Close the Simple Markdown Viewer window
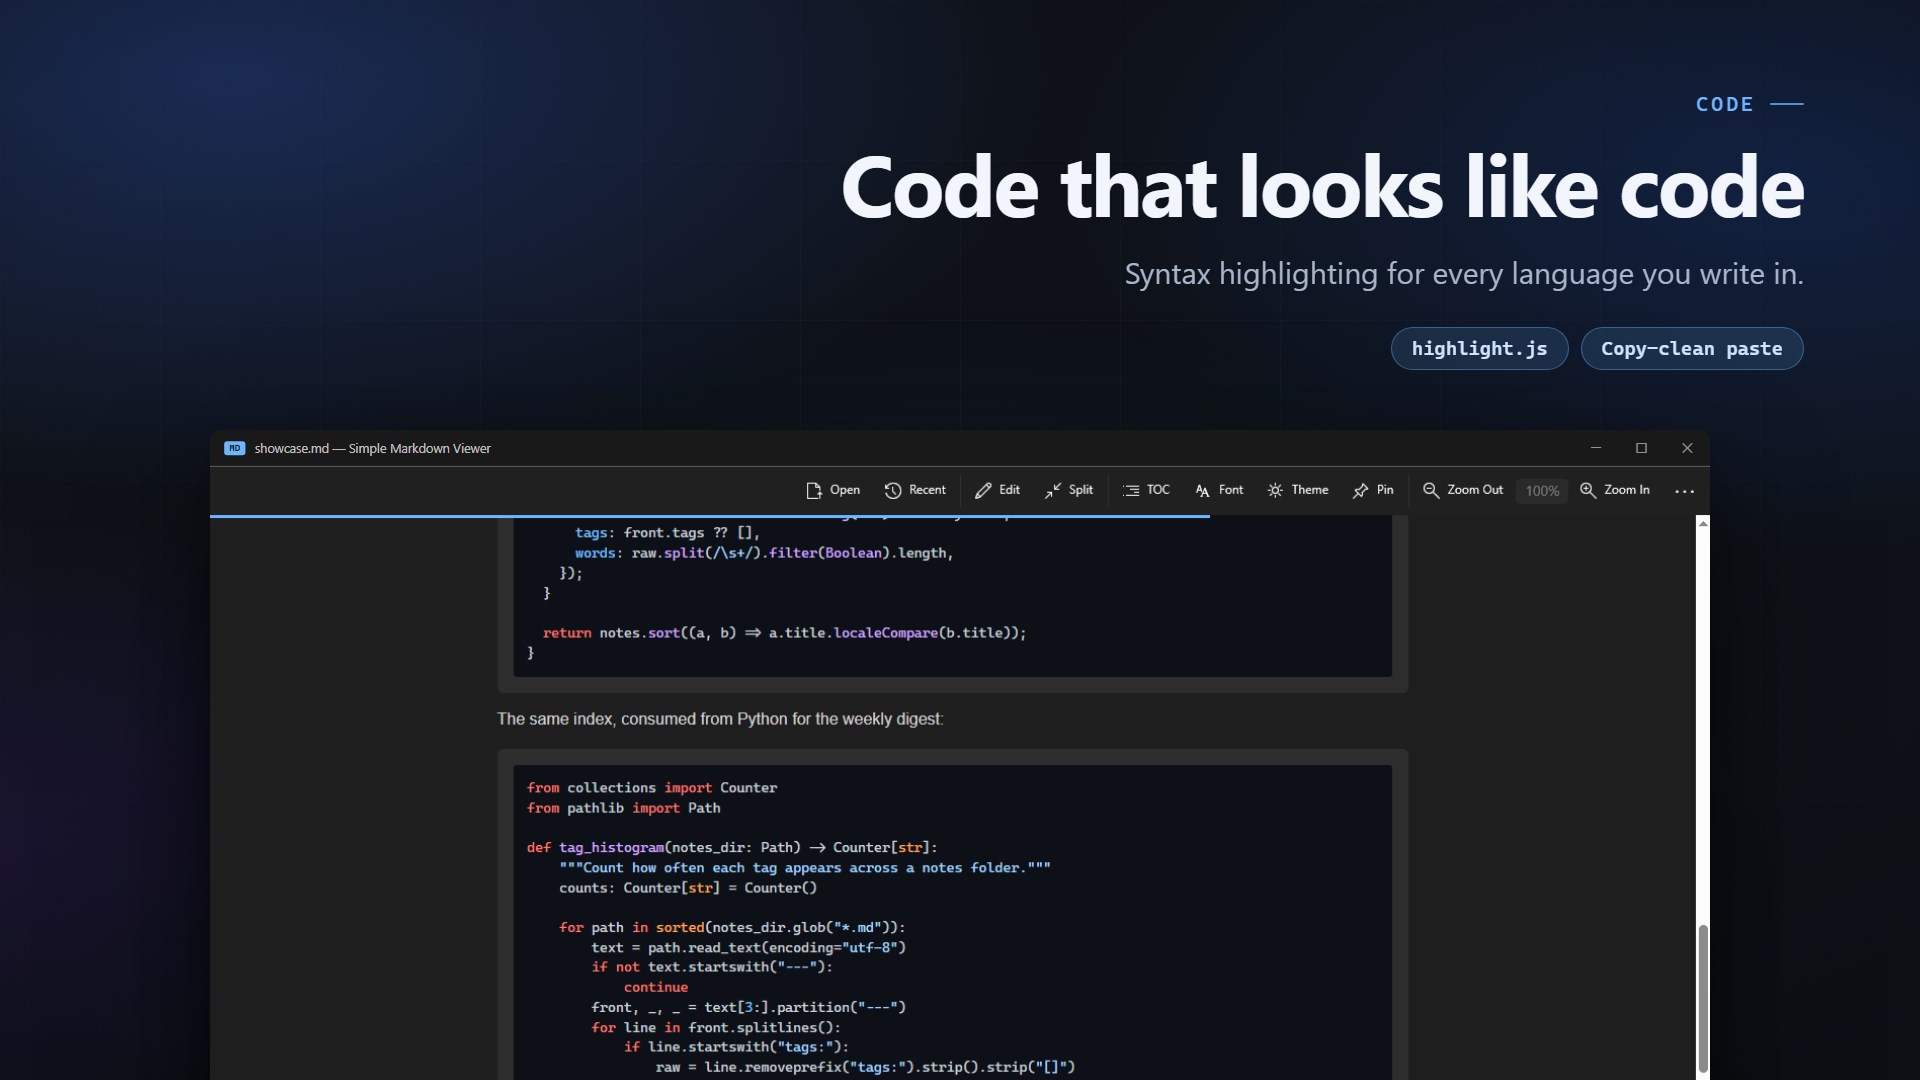This screenshot has height=1080, width=1920. click(1687, 448)
